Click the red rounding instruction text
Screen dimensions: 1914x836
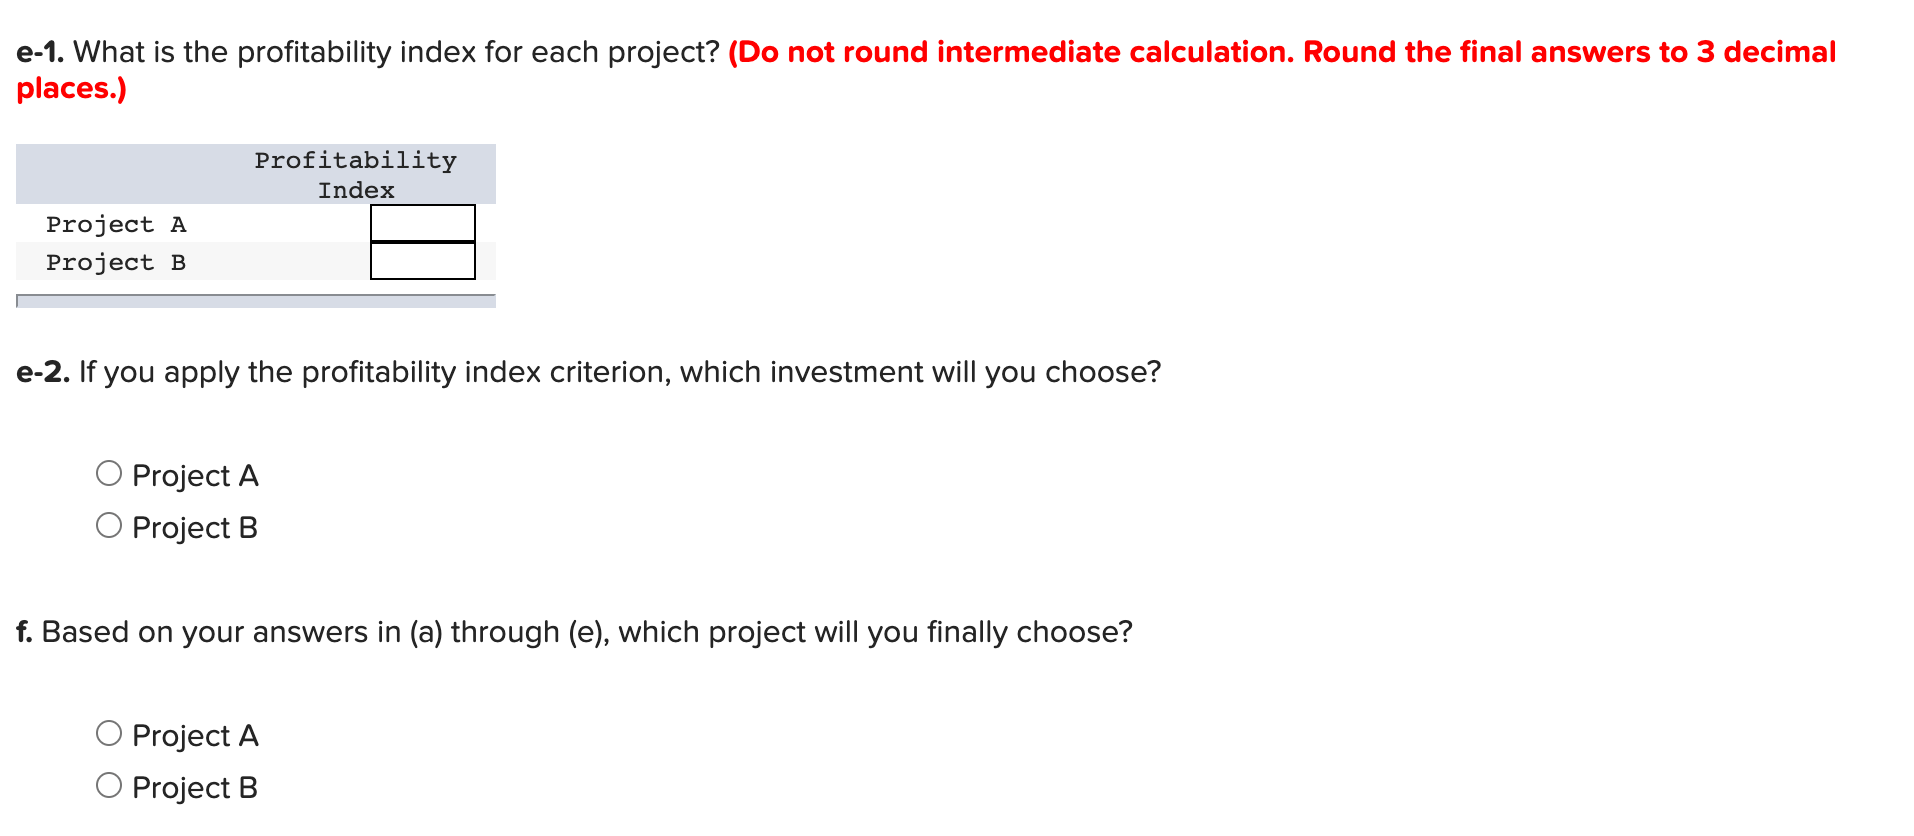[1280, 51]
